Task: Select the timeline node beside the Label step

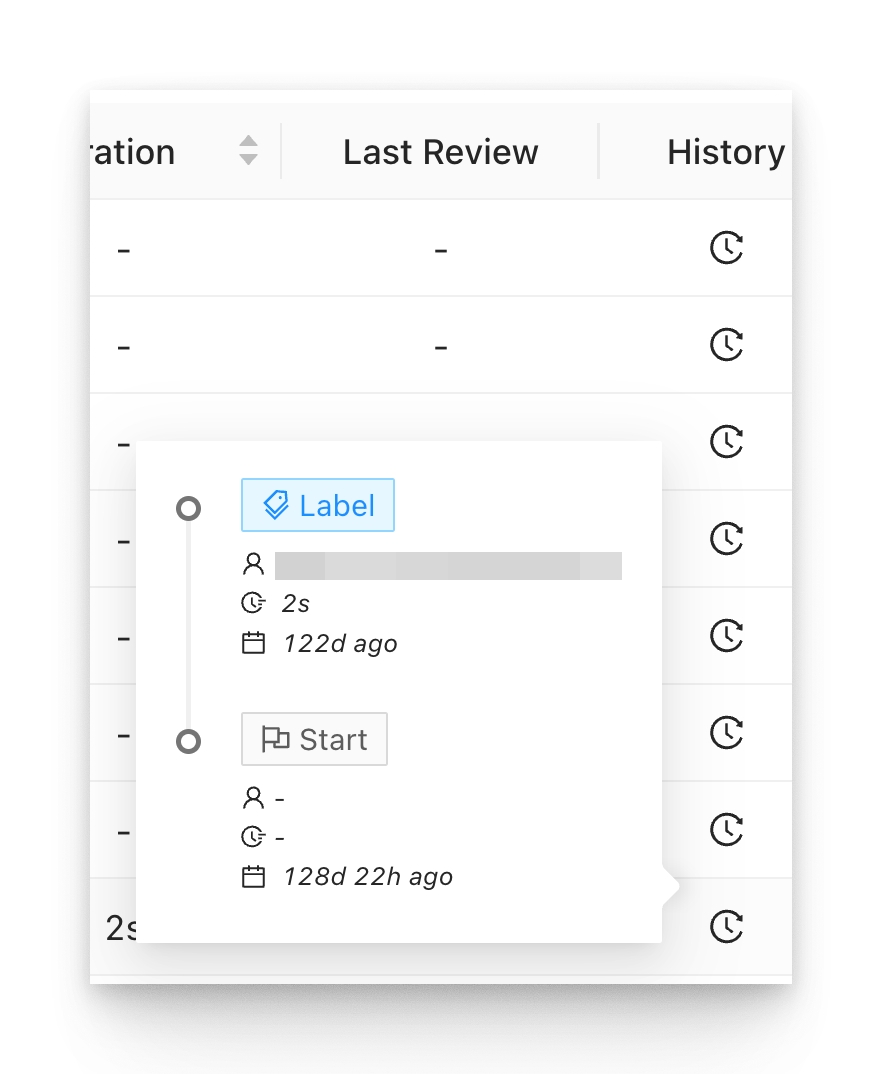Action: coord(188,508)
